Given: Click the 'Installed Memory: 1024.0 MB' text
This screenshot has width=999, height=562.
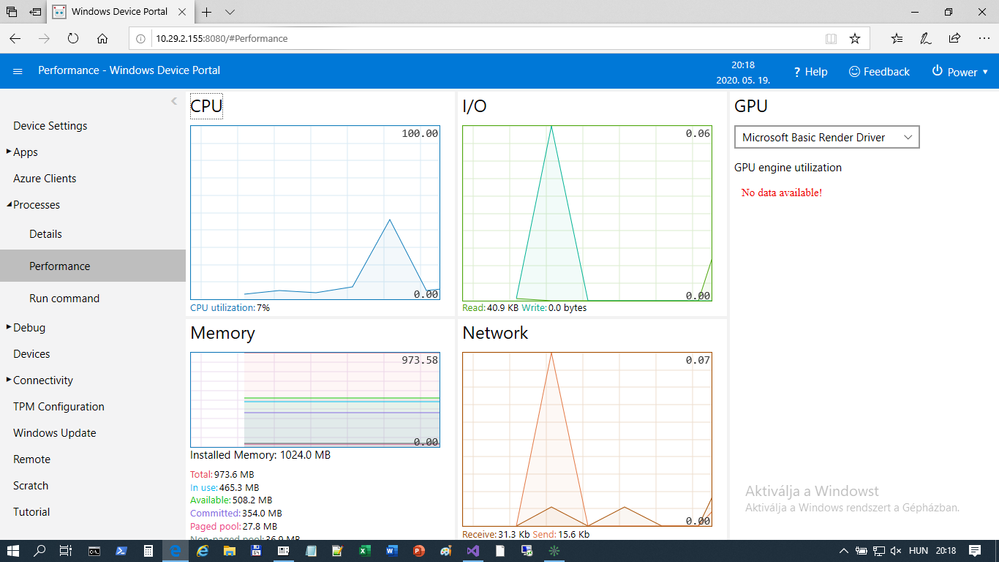Looking at the screenshot, I should [x=260, y=455].
